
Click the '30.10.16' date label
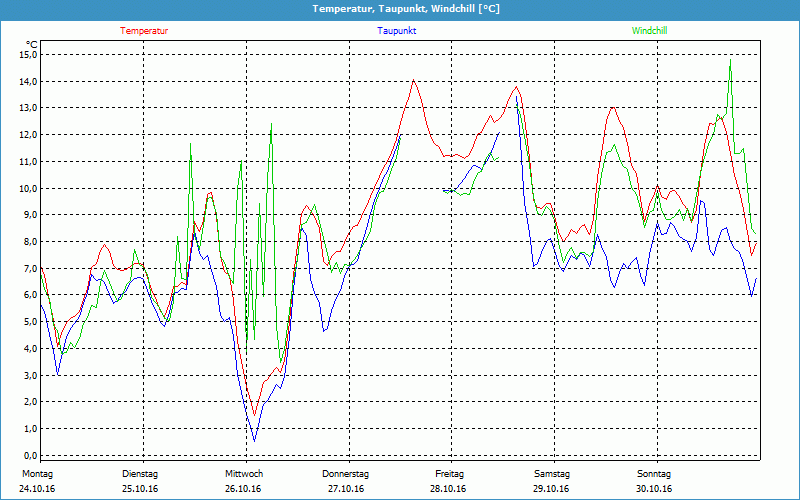pos(654,489)
